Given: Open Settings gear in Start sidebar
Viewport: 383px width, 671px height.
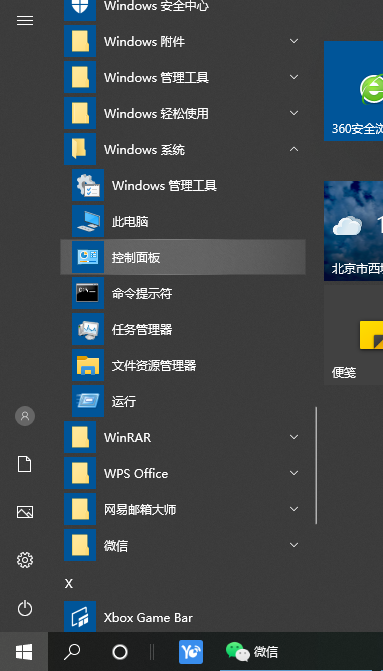Looking at the screenshot, I should tap(25, 560).
